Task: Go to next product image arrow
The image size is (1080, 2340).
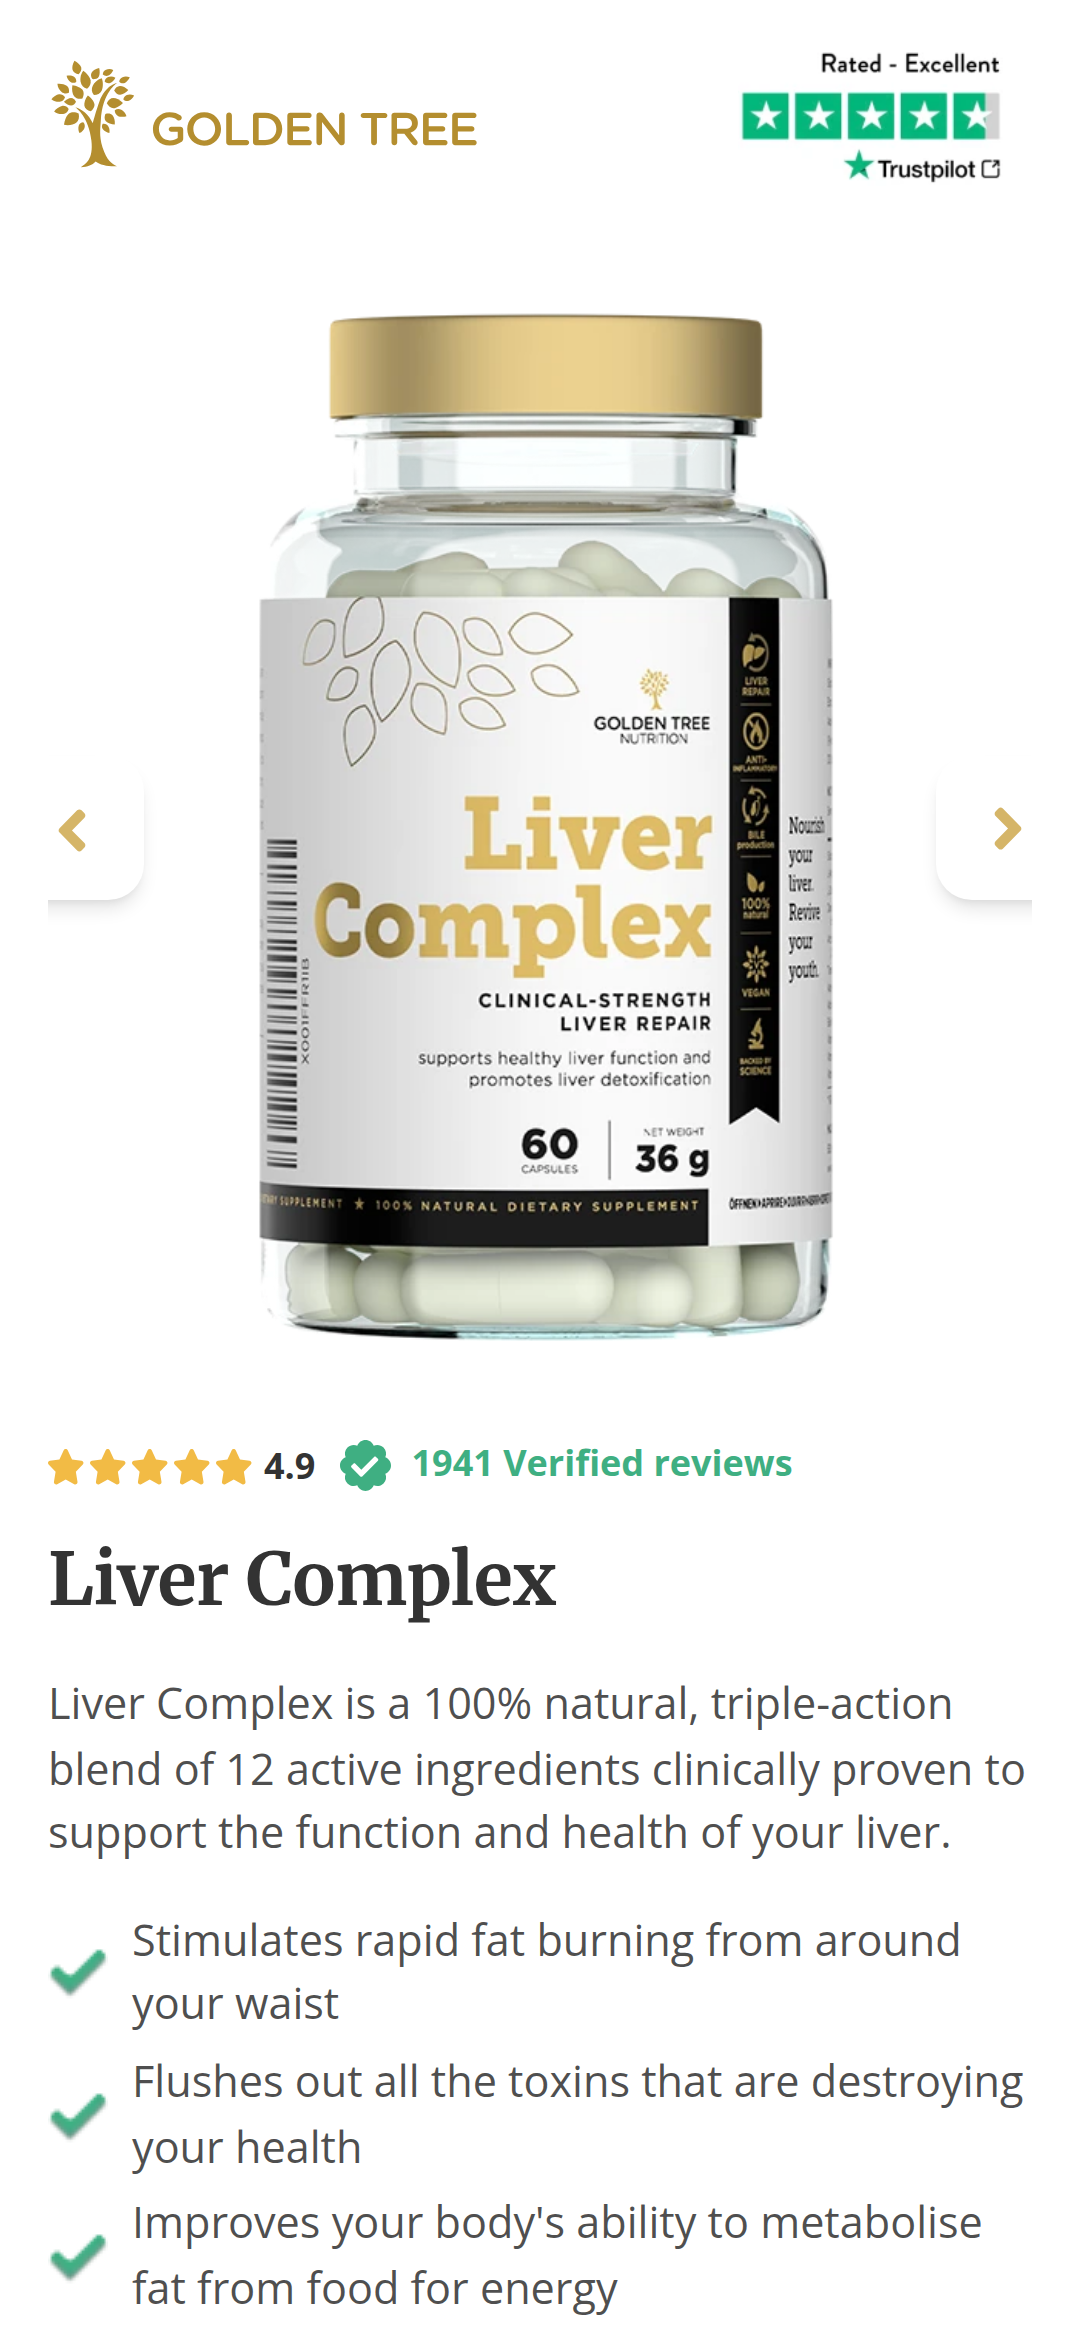Action: [x=1006, y=828]
